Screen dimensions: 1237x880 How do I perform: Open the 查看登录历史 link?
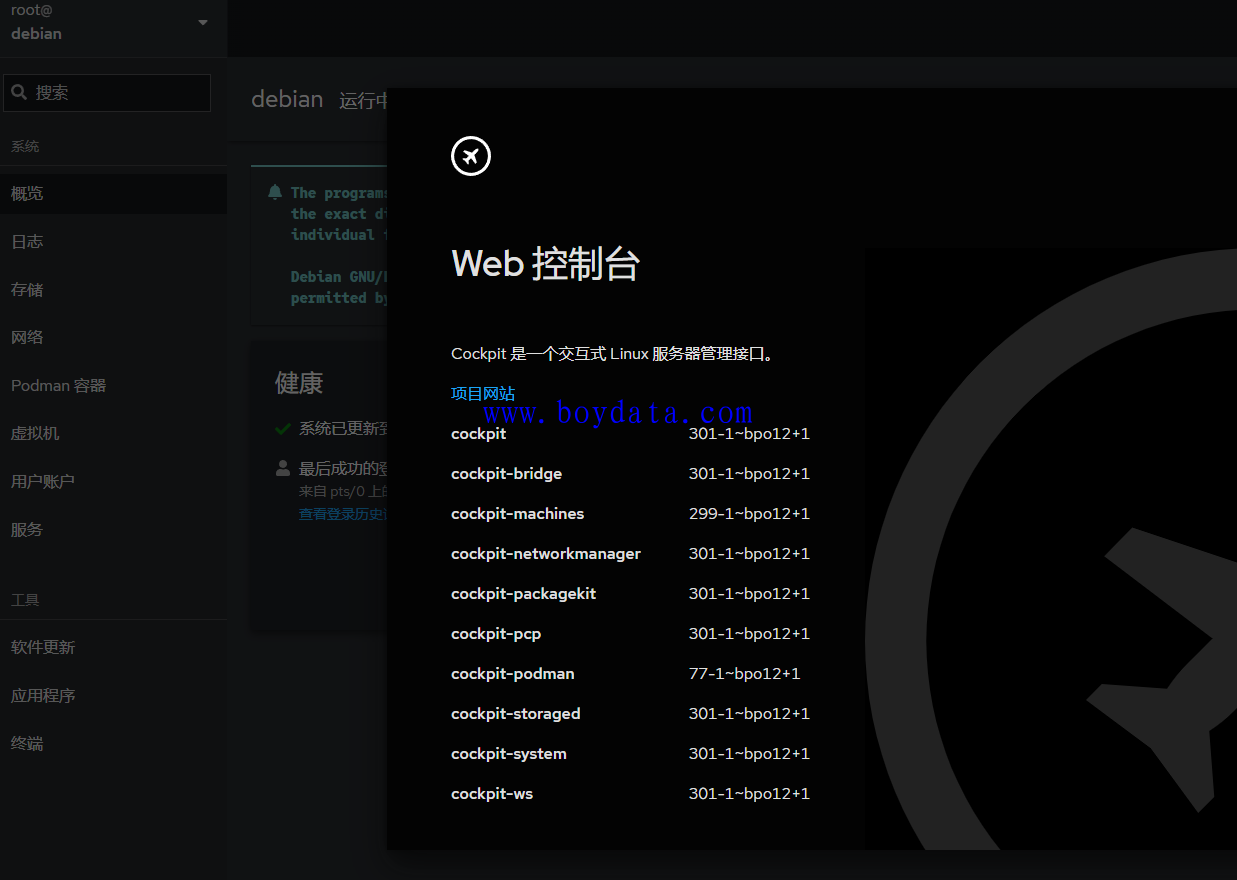[x=343, y=514]
